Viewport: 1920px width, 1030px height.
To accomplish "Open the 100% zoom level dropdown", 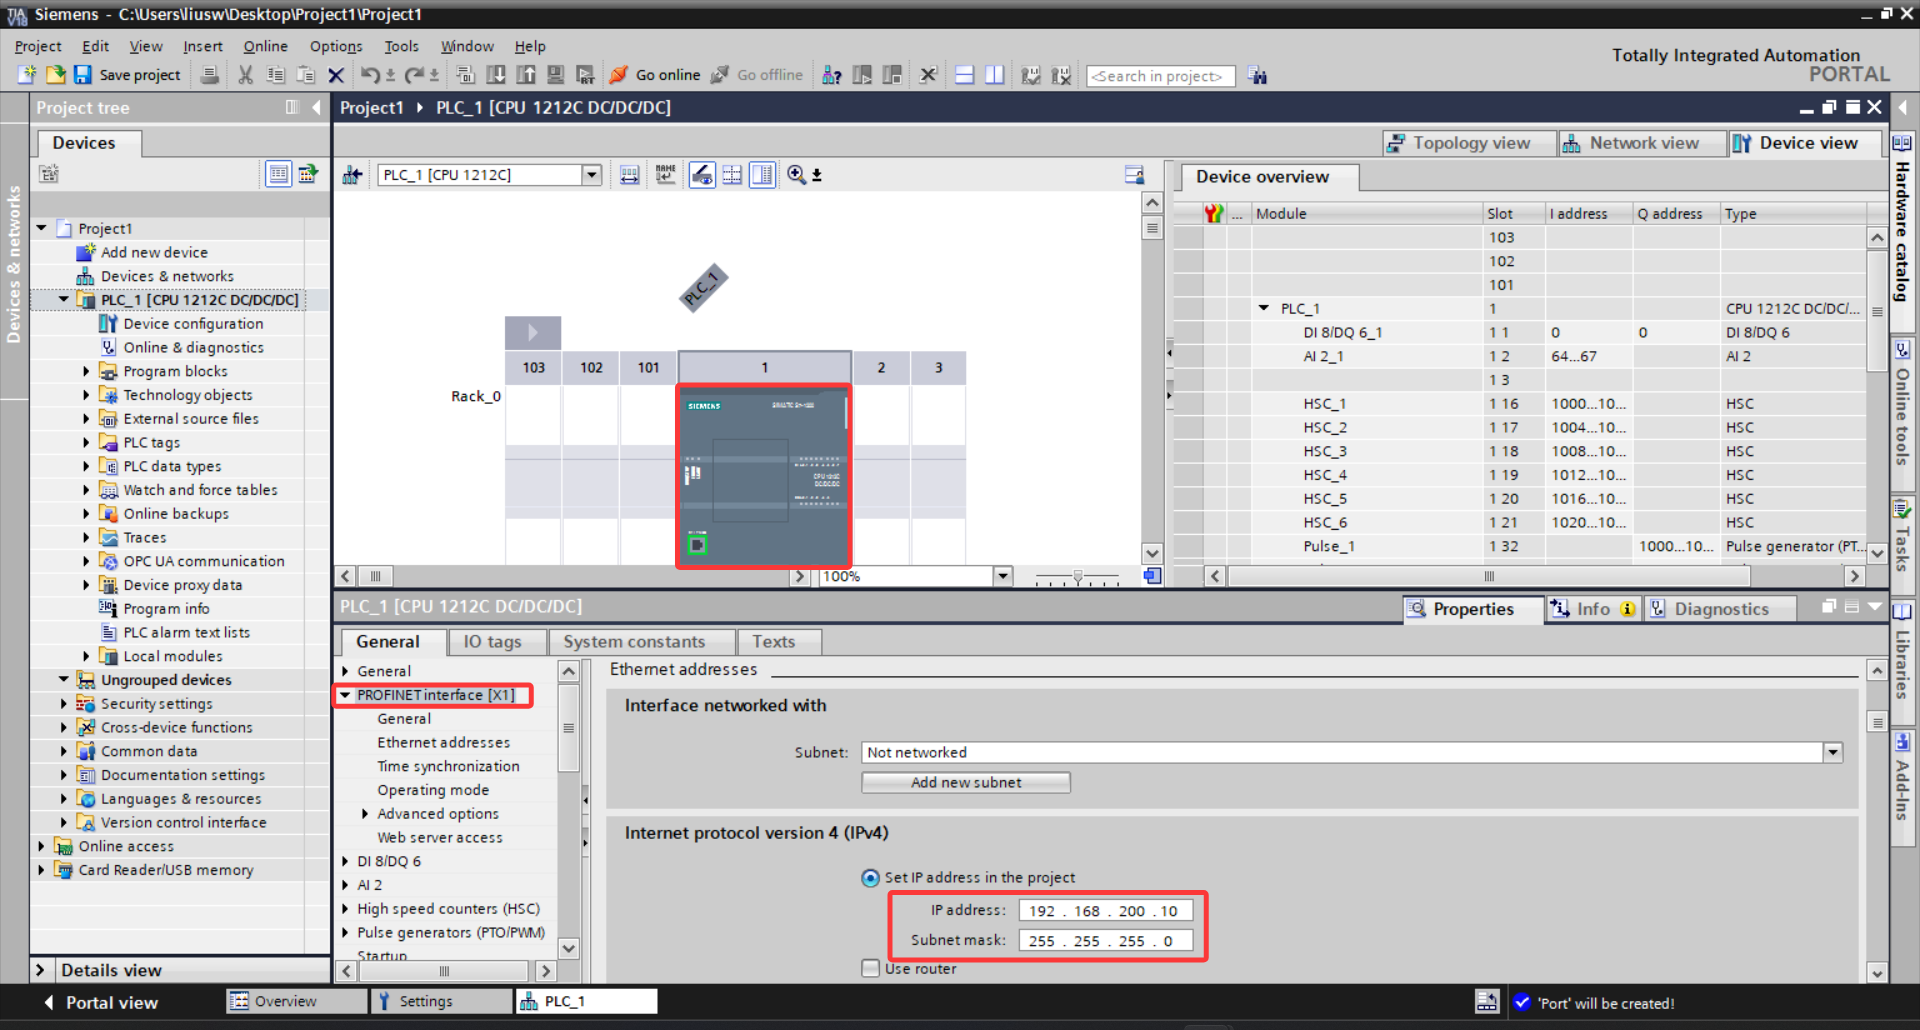I will point(1002,576).
